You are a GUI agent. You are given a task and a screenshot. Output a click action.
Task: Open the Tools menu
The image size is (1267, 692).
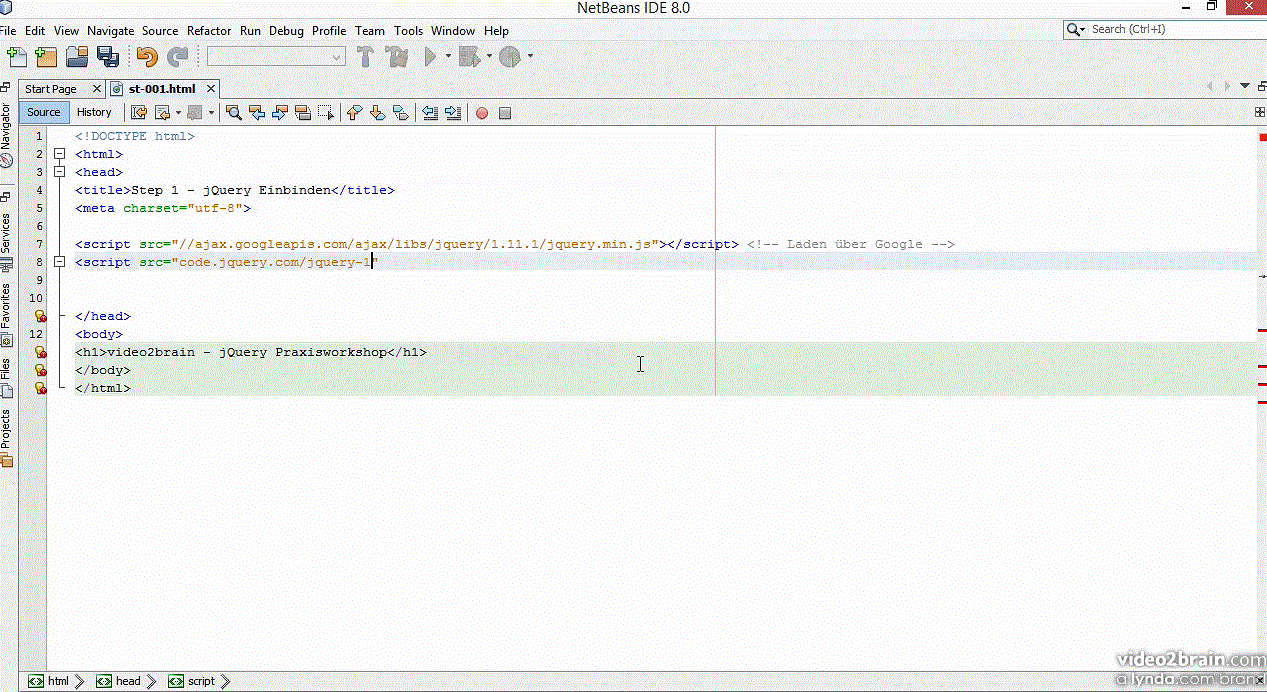pyautogui.click(x=408, y=31)
